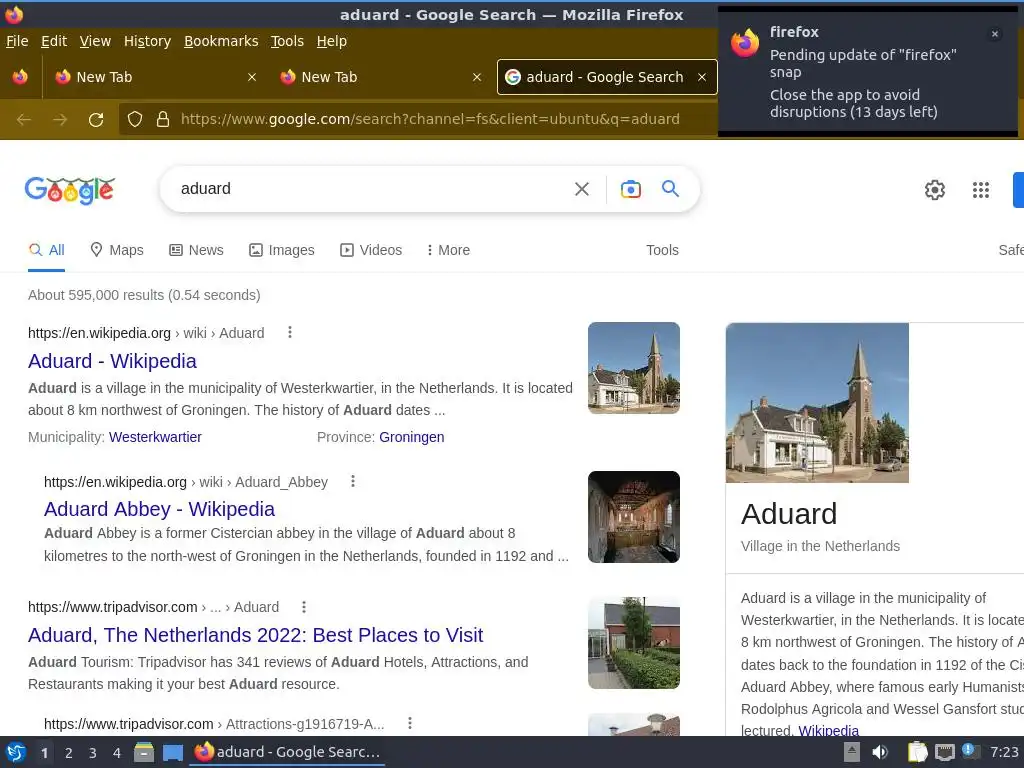The image size is (1024, 768).
Task: Click the Firefox view icon left of tabs
Action: 20,77
